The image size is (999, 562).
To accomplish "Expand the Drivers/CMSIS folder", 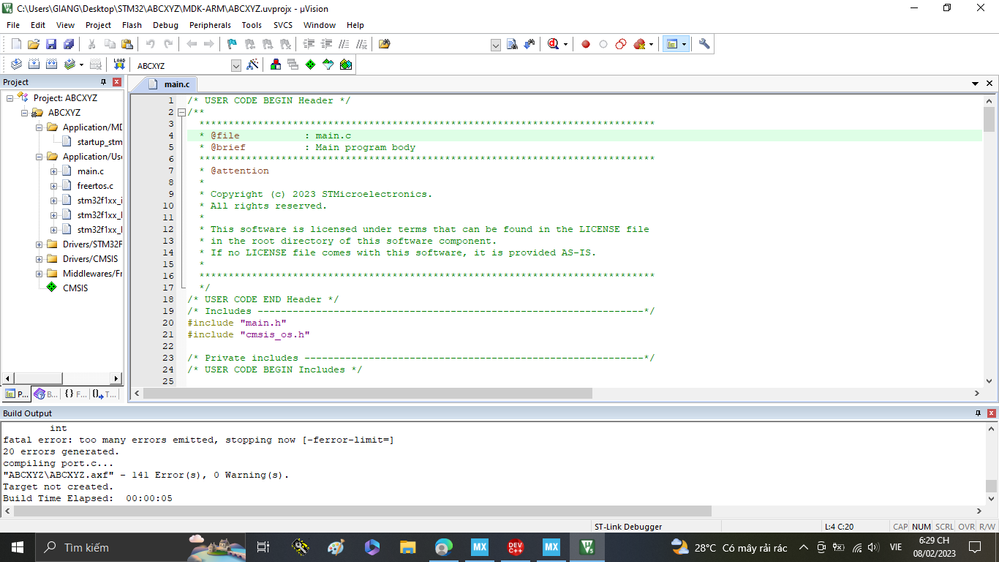I will tap(39, 259).
